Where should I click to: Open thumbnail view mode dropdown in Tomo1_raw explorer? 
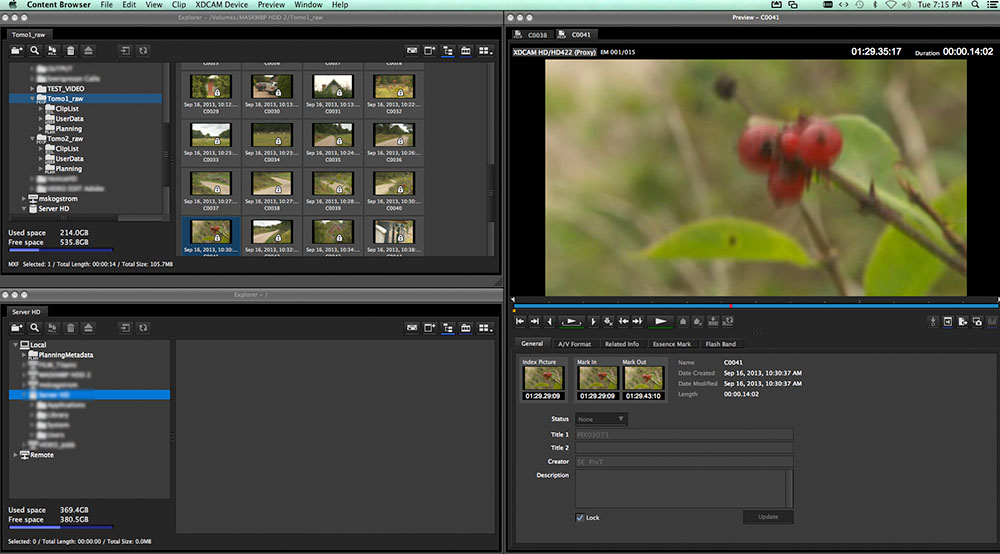click(485, 50)
